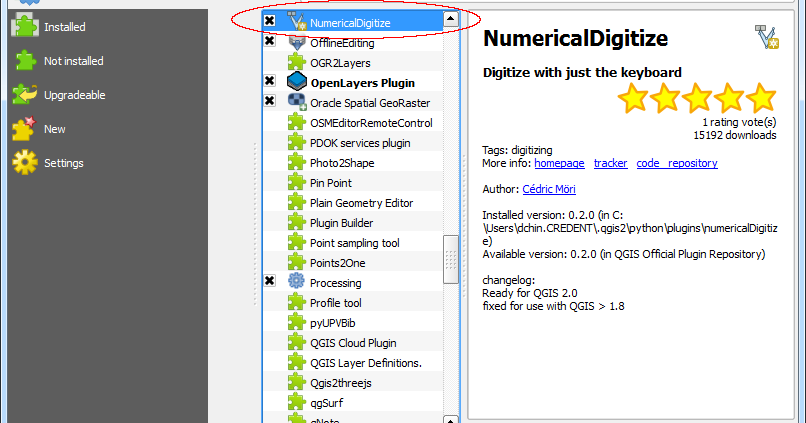
Task: Click the pyUPVBib puzzle icon
Action: [297, 323]
